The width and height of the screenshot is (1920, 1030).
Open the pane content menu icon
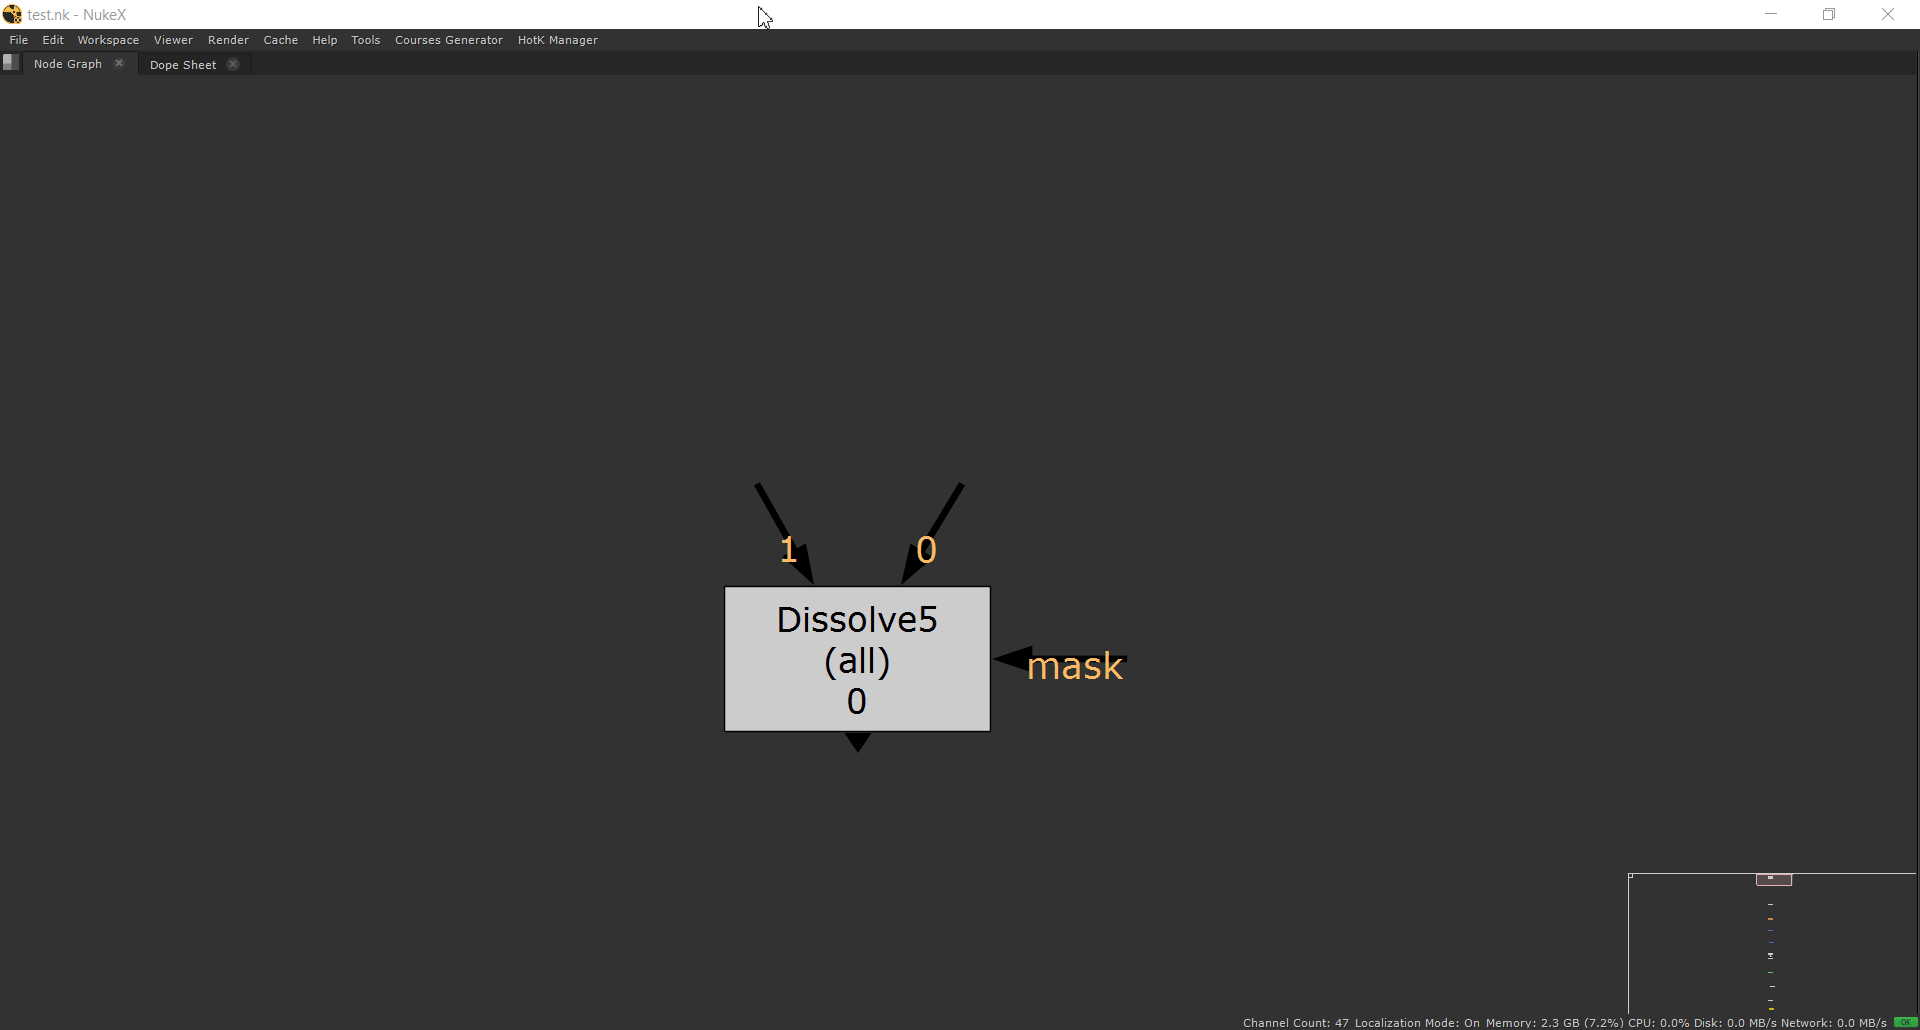(10, 62)
